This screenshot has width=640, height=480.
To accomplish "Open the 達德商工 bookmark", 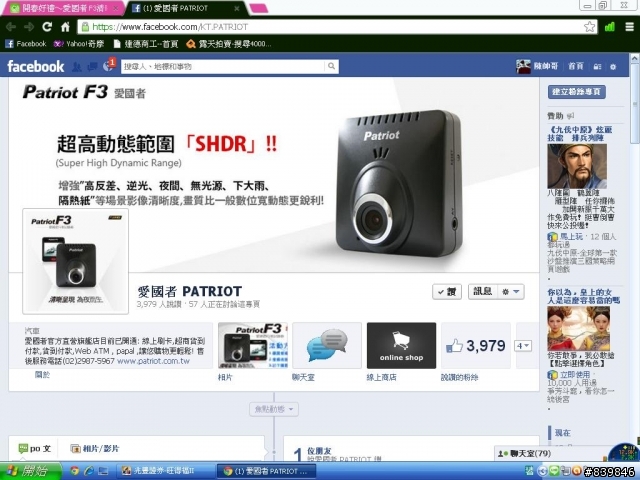I will 146,44.
